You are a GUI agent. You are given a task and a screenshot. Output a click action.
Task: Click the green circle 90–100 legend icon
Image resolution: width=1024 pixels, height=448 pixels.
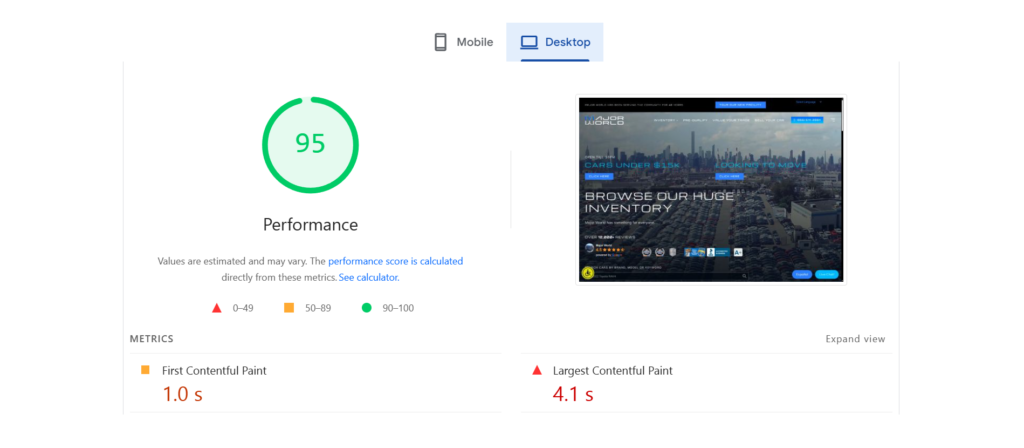[x=366, y=308]
